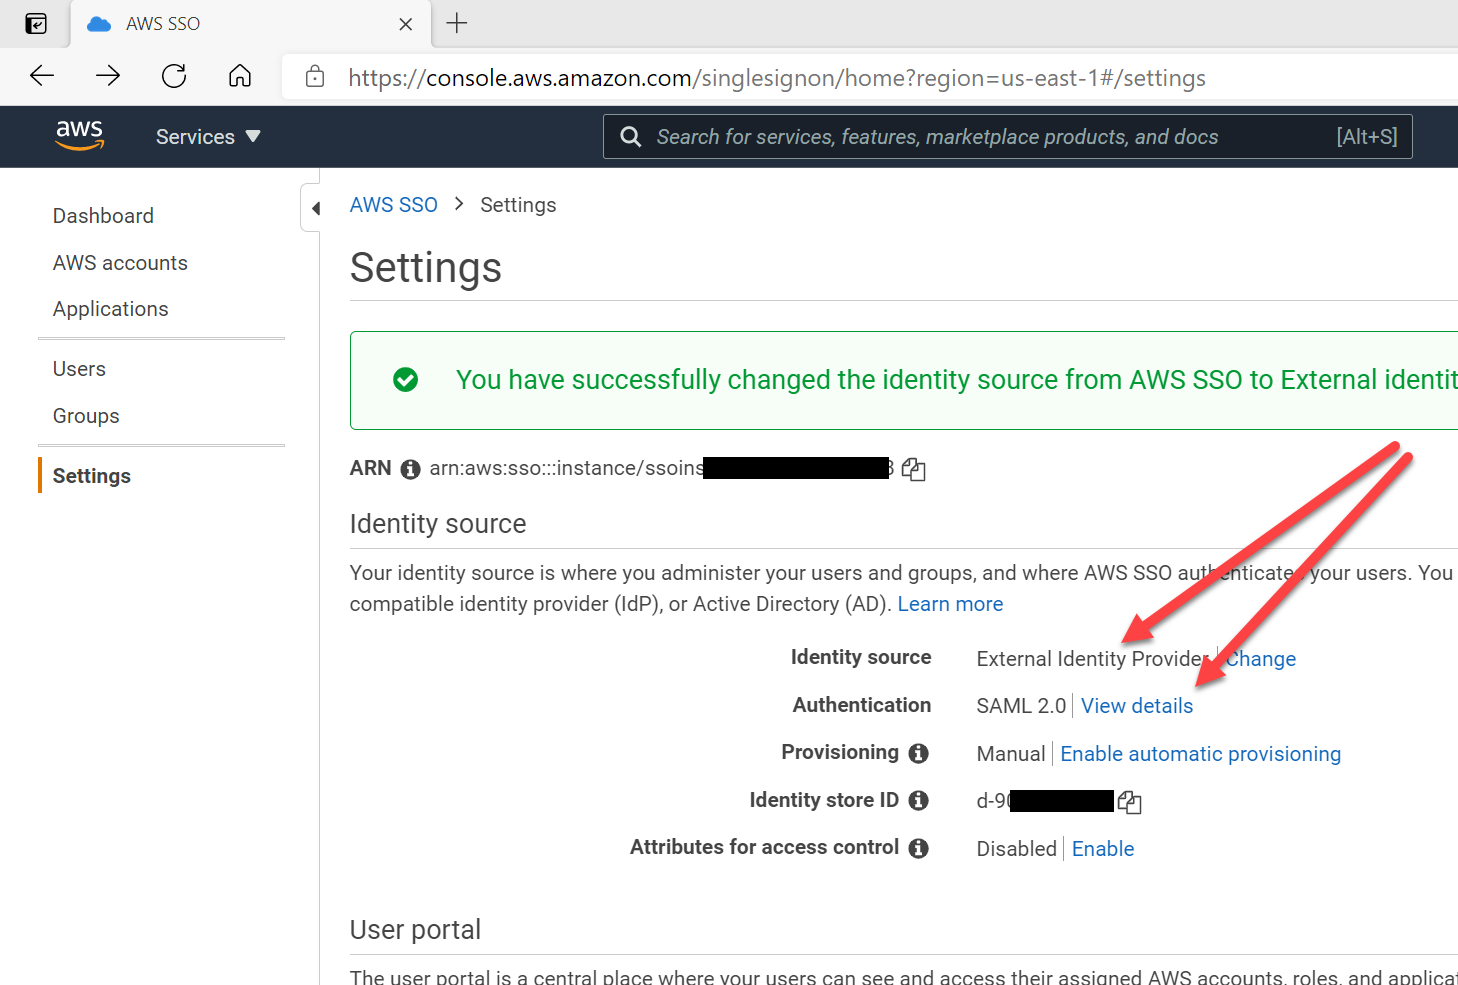The width and height of the screenshot is (1458, 985).
Task: Open Dashboard in the sidebar
Action: tap(103, 216)
